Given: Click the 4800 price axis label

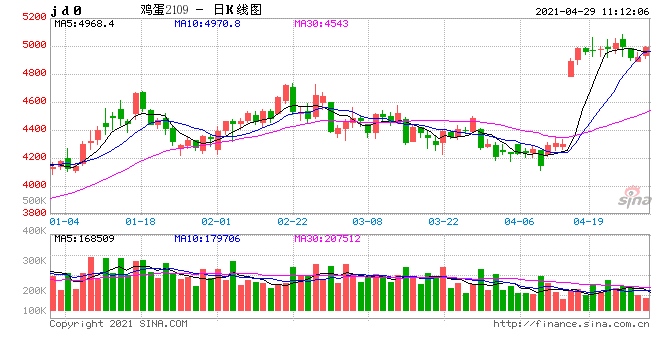Looking at the screenshot, I should point(34,73).
